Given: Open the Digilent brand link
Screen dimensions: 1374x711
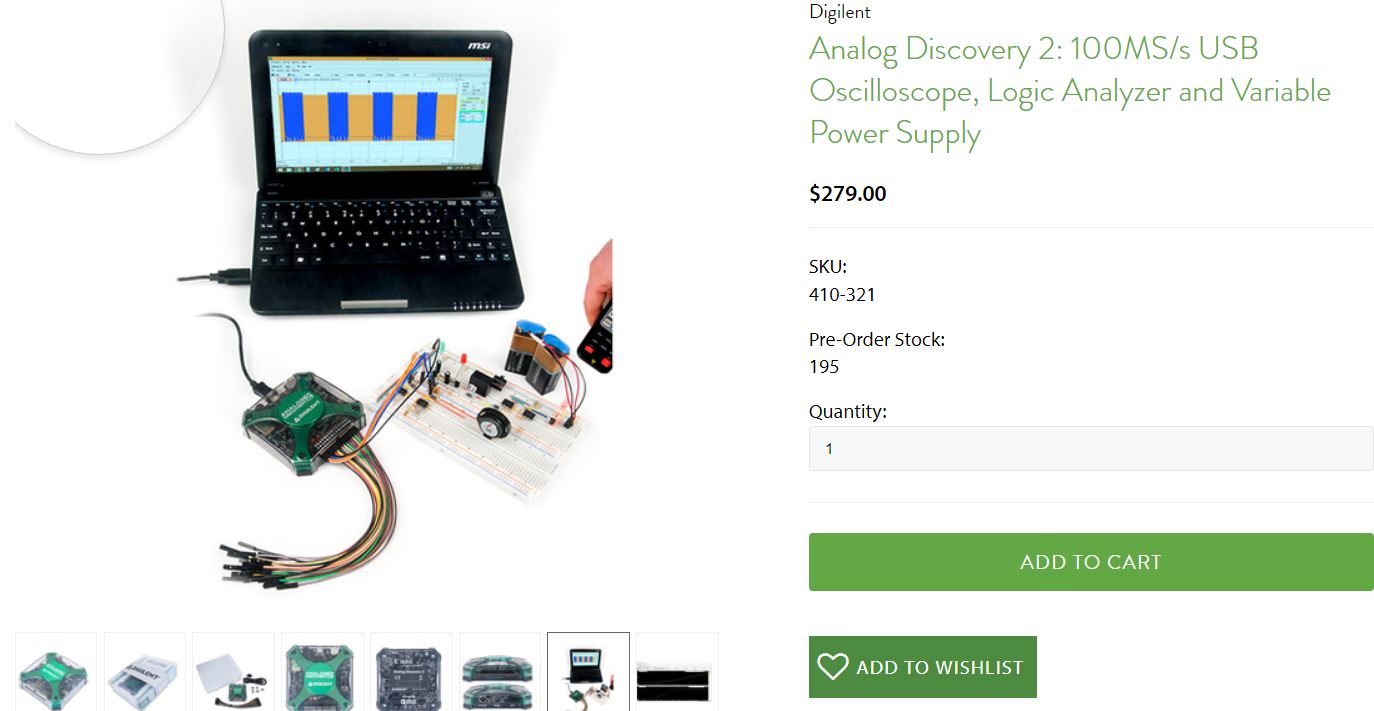Looking at the screenshot, I should point(839,12).
